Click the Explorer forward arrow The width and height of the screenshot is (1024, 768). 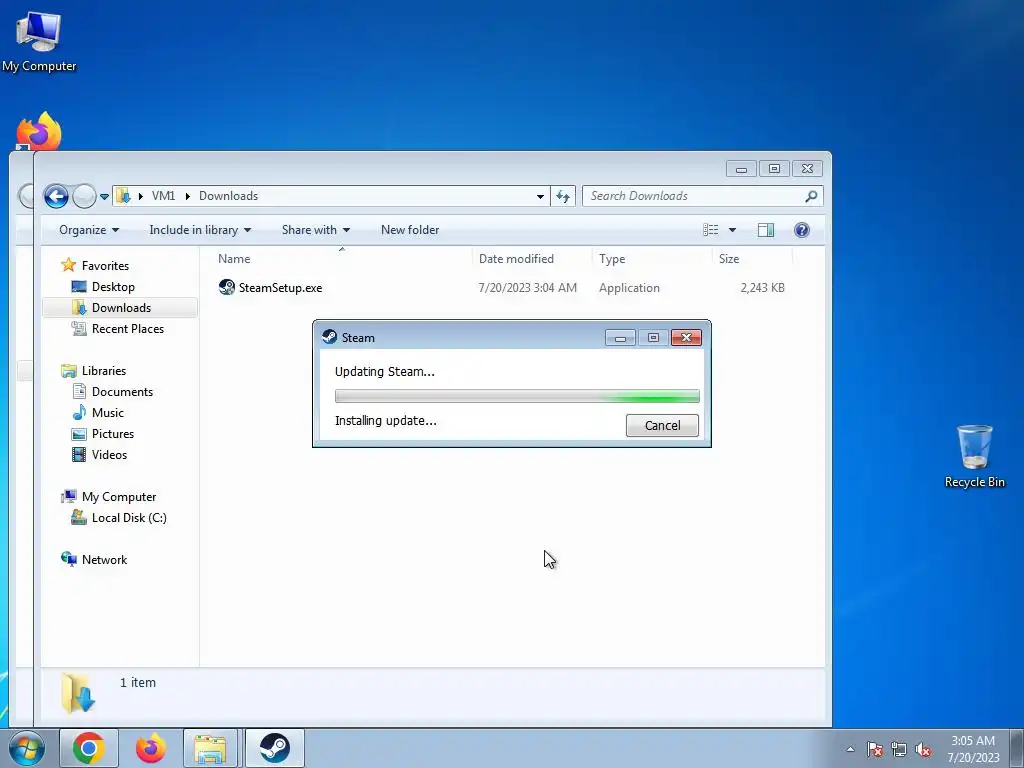84,196
